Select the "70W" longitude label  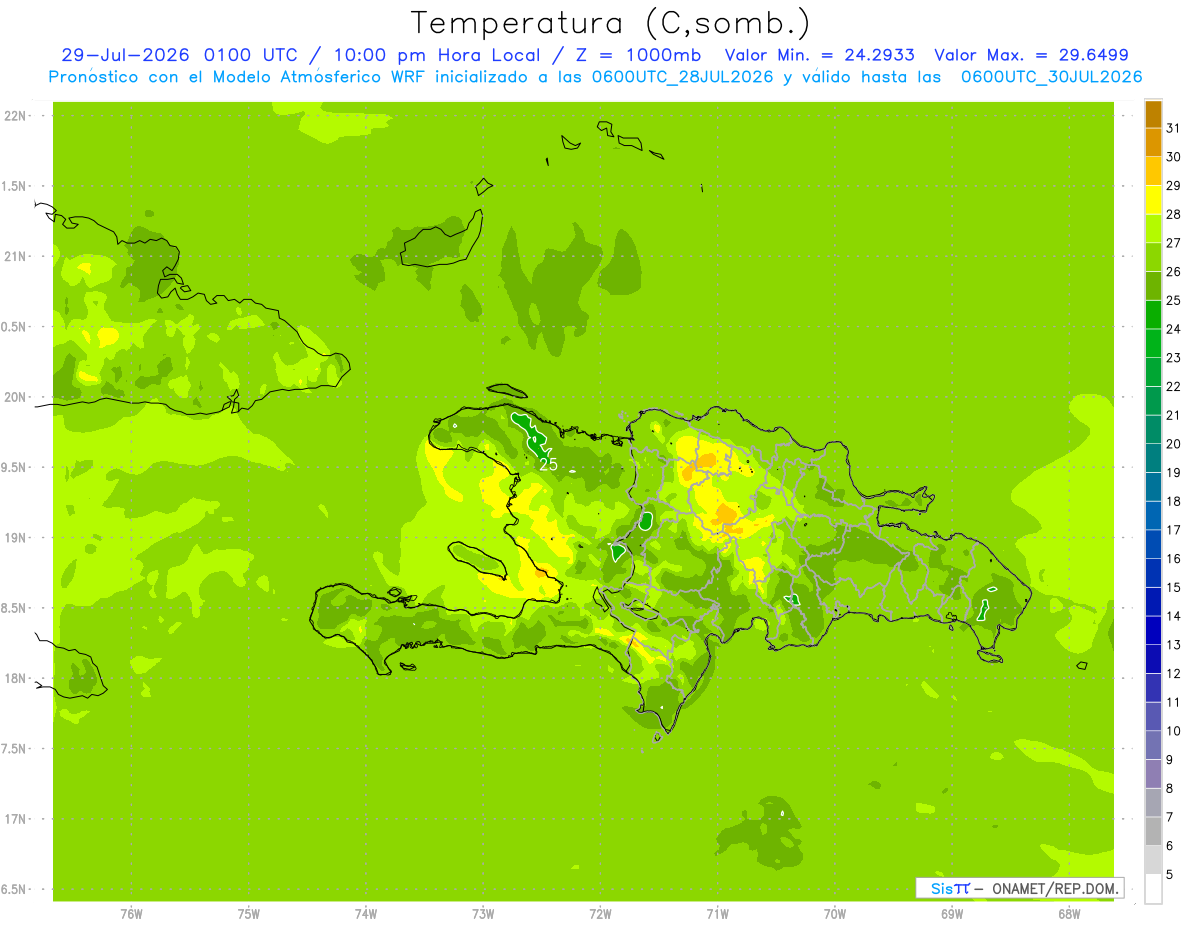834,914
